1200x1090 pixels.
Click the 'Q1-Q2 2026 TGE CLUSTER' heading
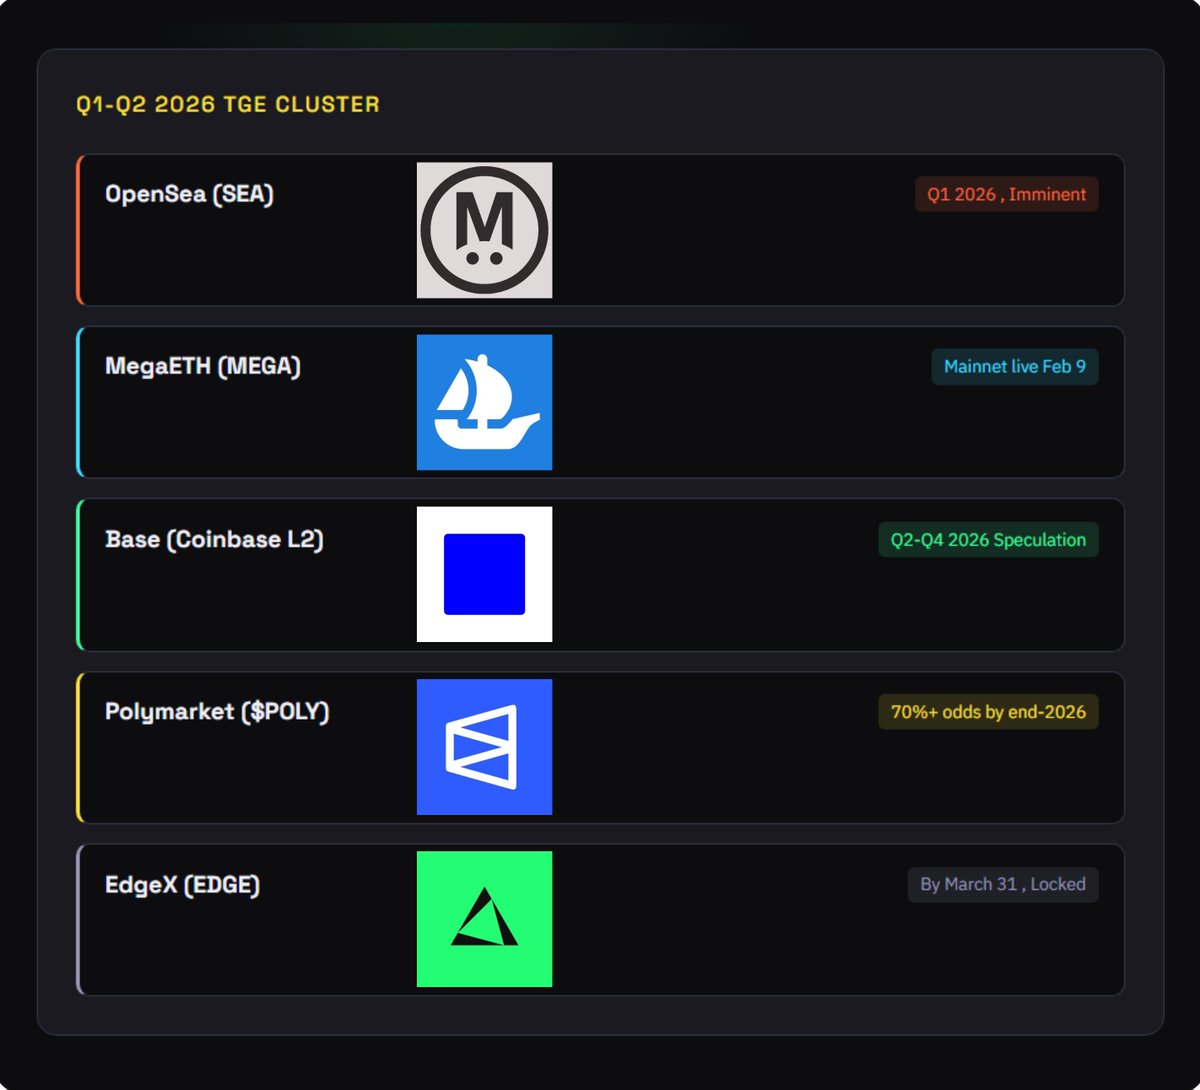click(x=228, y=104)
